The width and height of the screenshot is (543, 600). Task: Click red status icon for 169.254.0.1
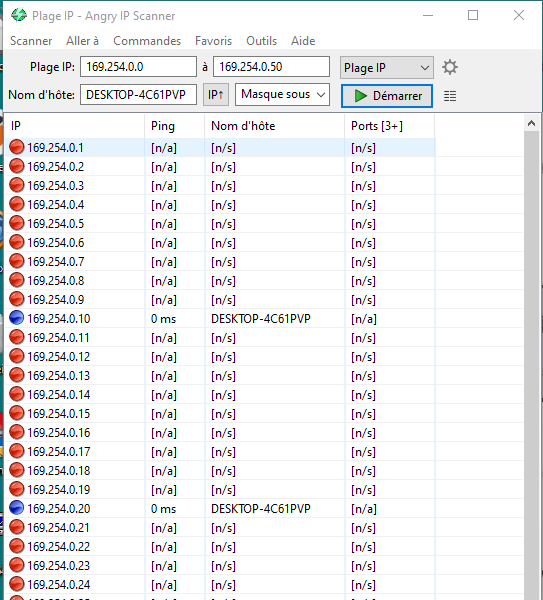tap(16, 147)
